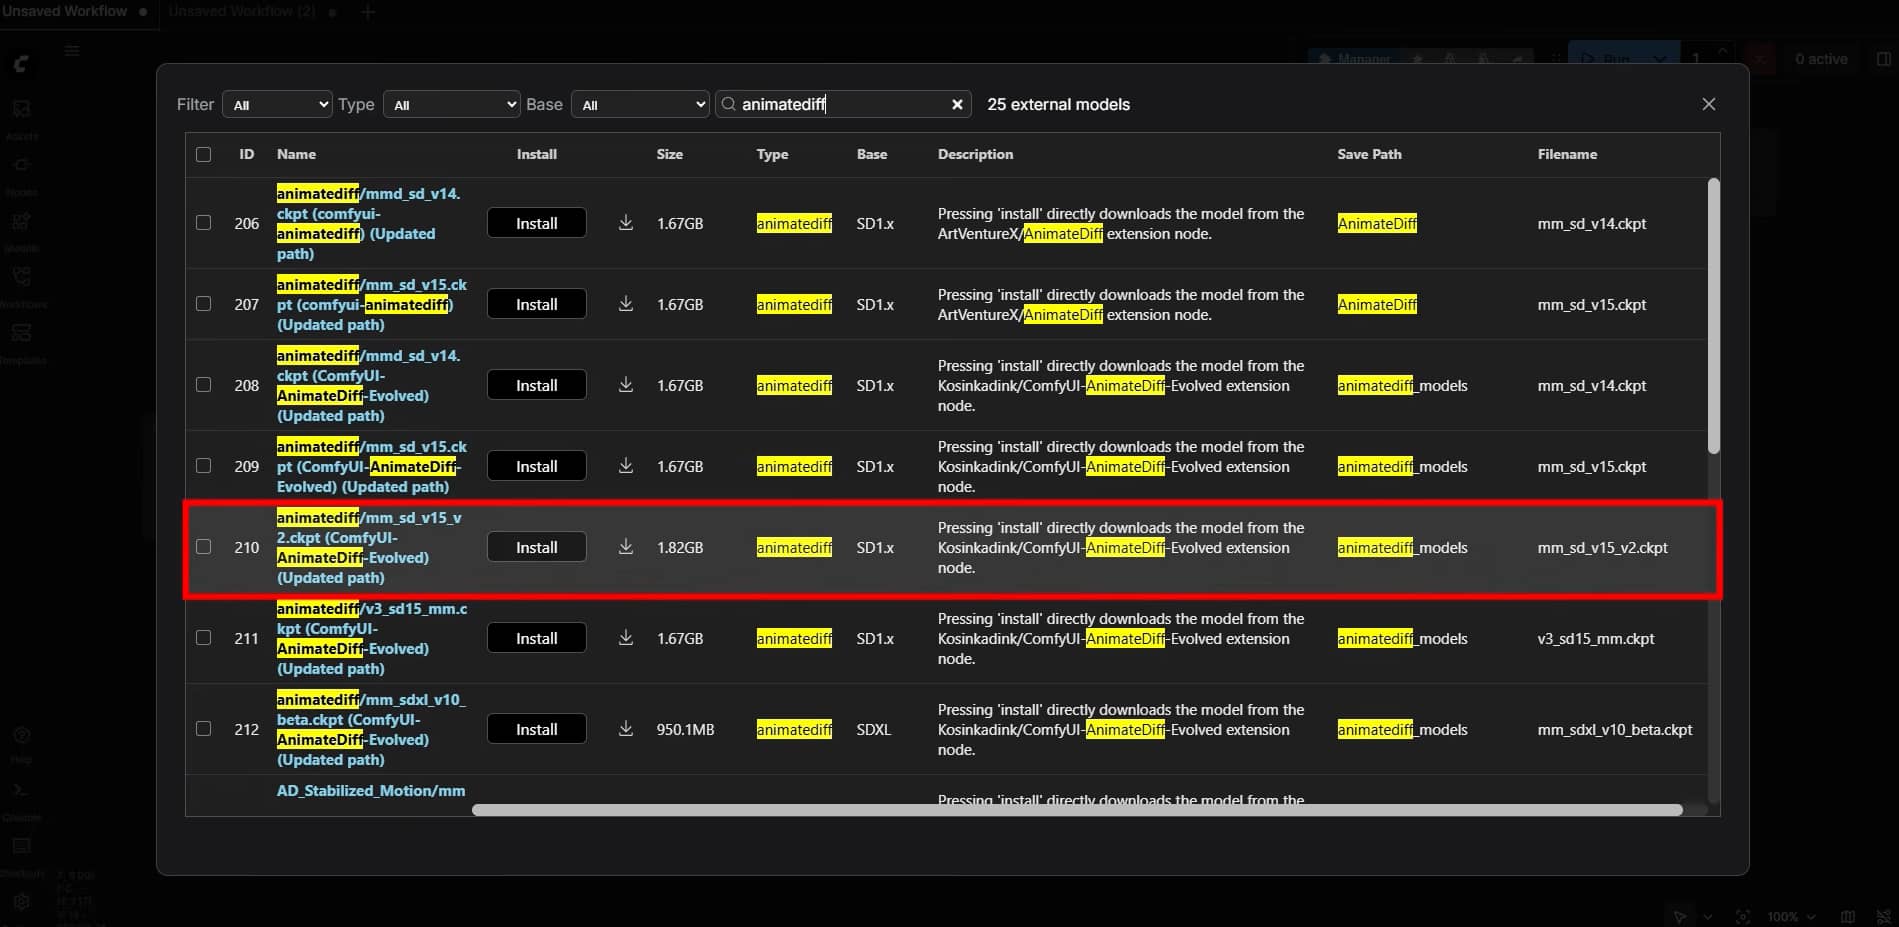1899x927 pixels.
Task: Open the Type dropdown
Action: (451, 104)
